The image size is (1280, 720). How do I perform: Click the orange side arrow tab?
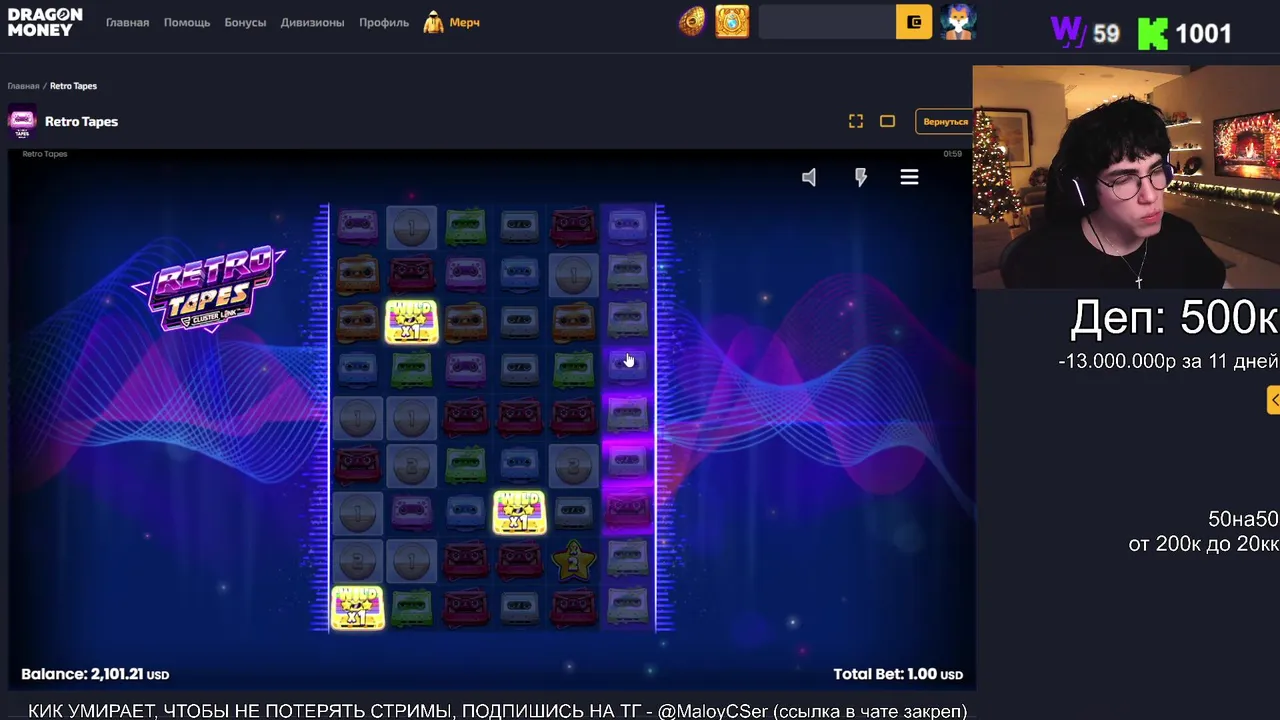coord(1274,400)
